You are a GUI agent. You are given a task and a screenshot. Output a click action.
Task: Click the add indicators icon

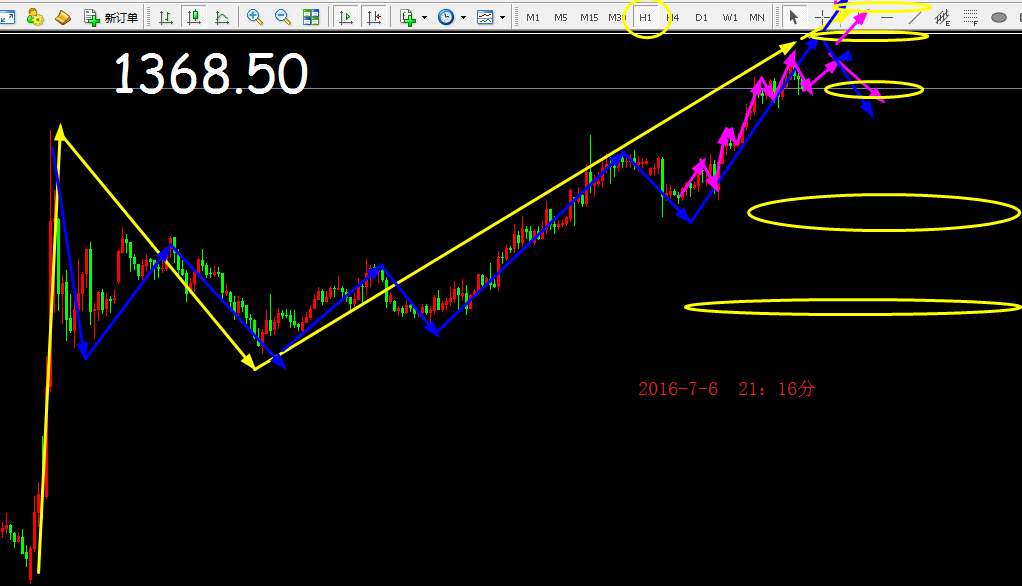[408, 18]
